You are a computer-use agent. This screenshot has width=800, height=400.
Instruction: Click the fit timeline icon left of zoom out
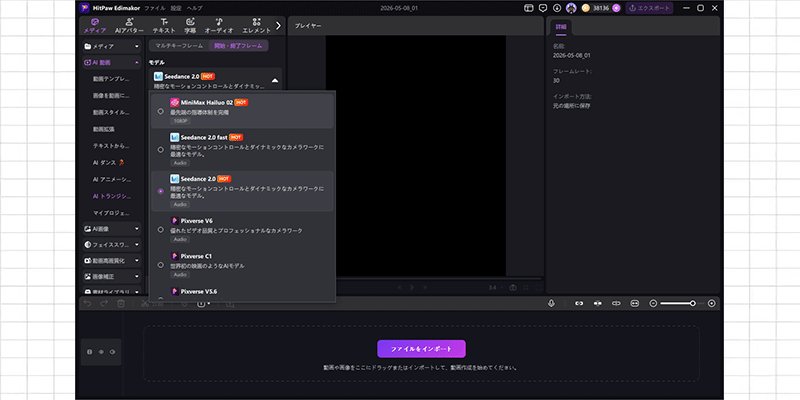pos(635,303)
